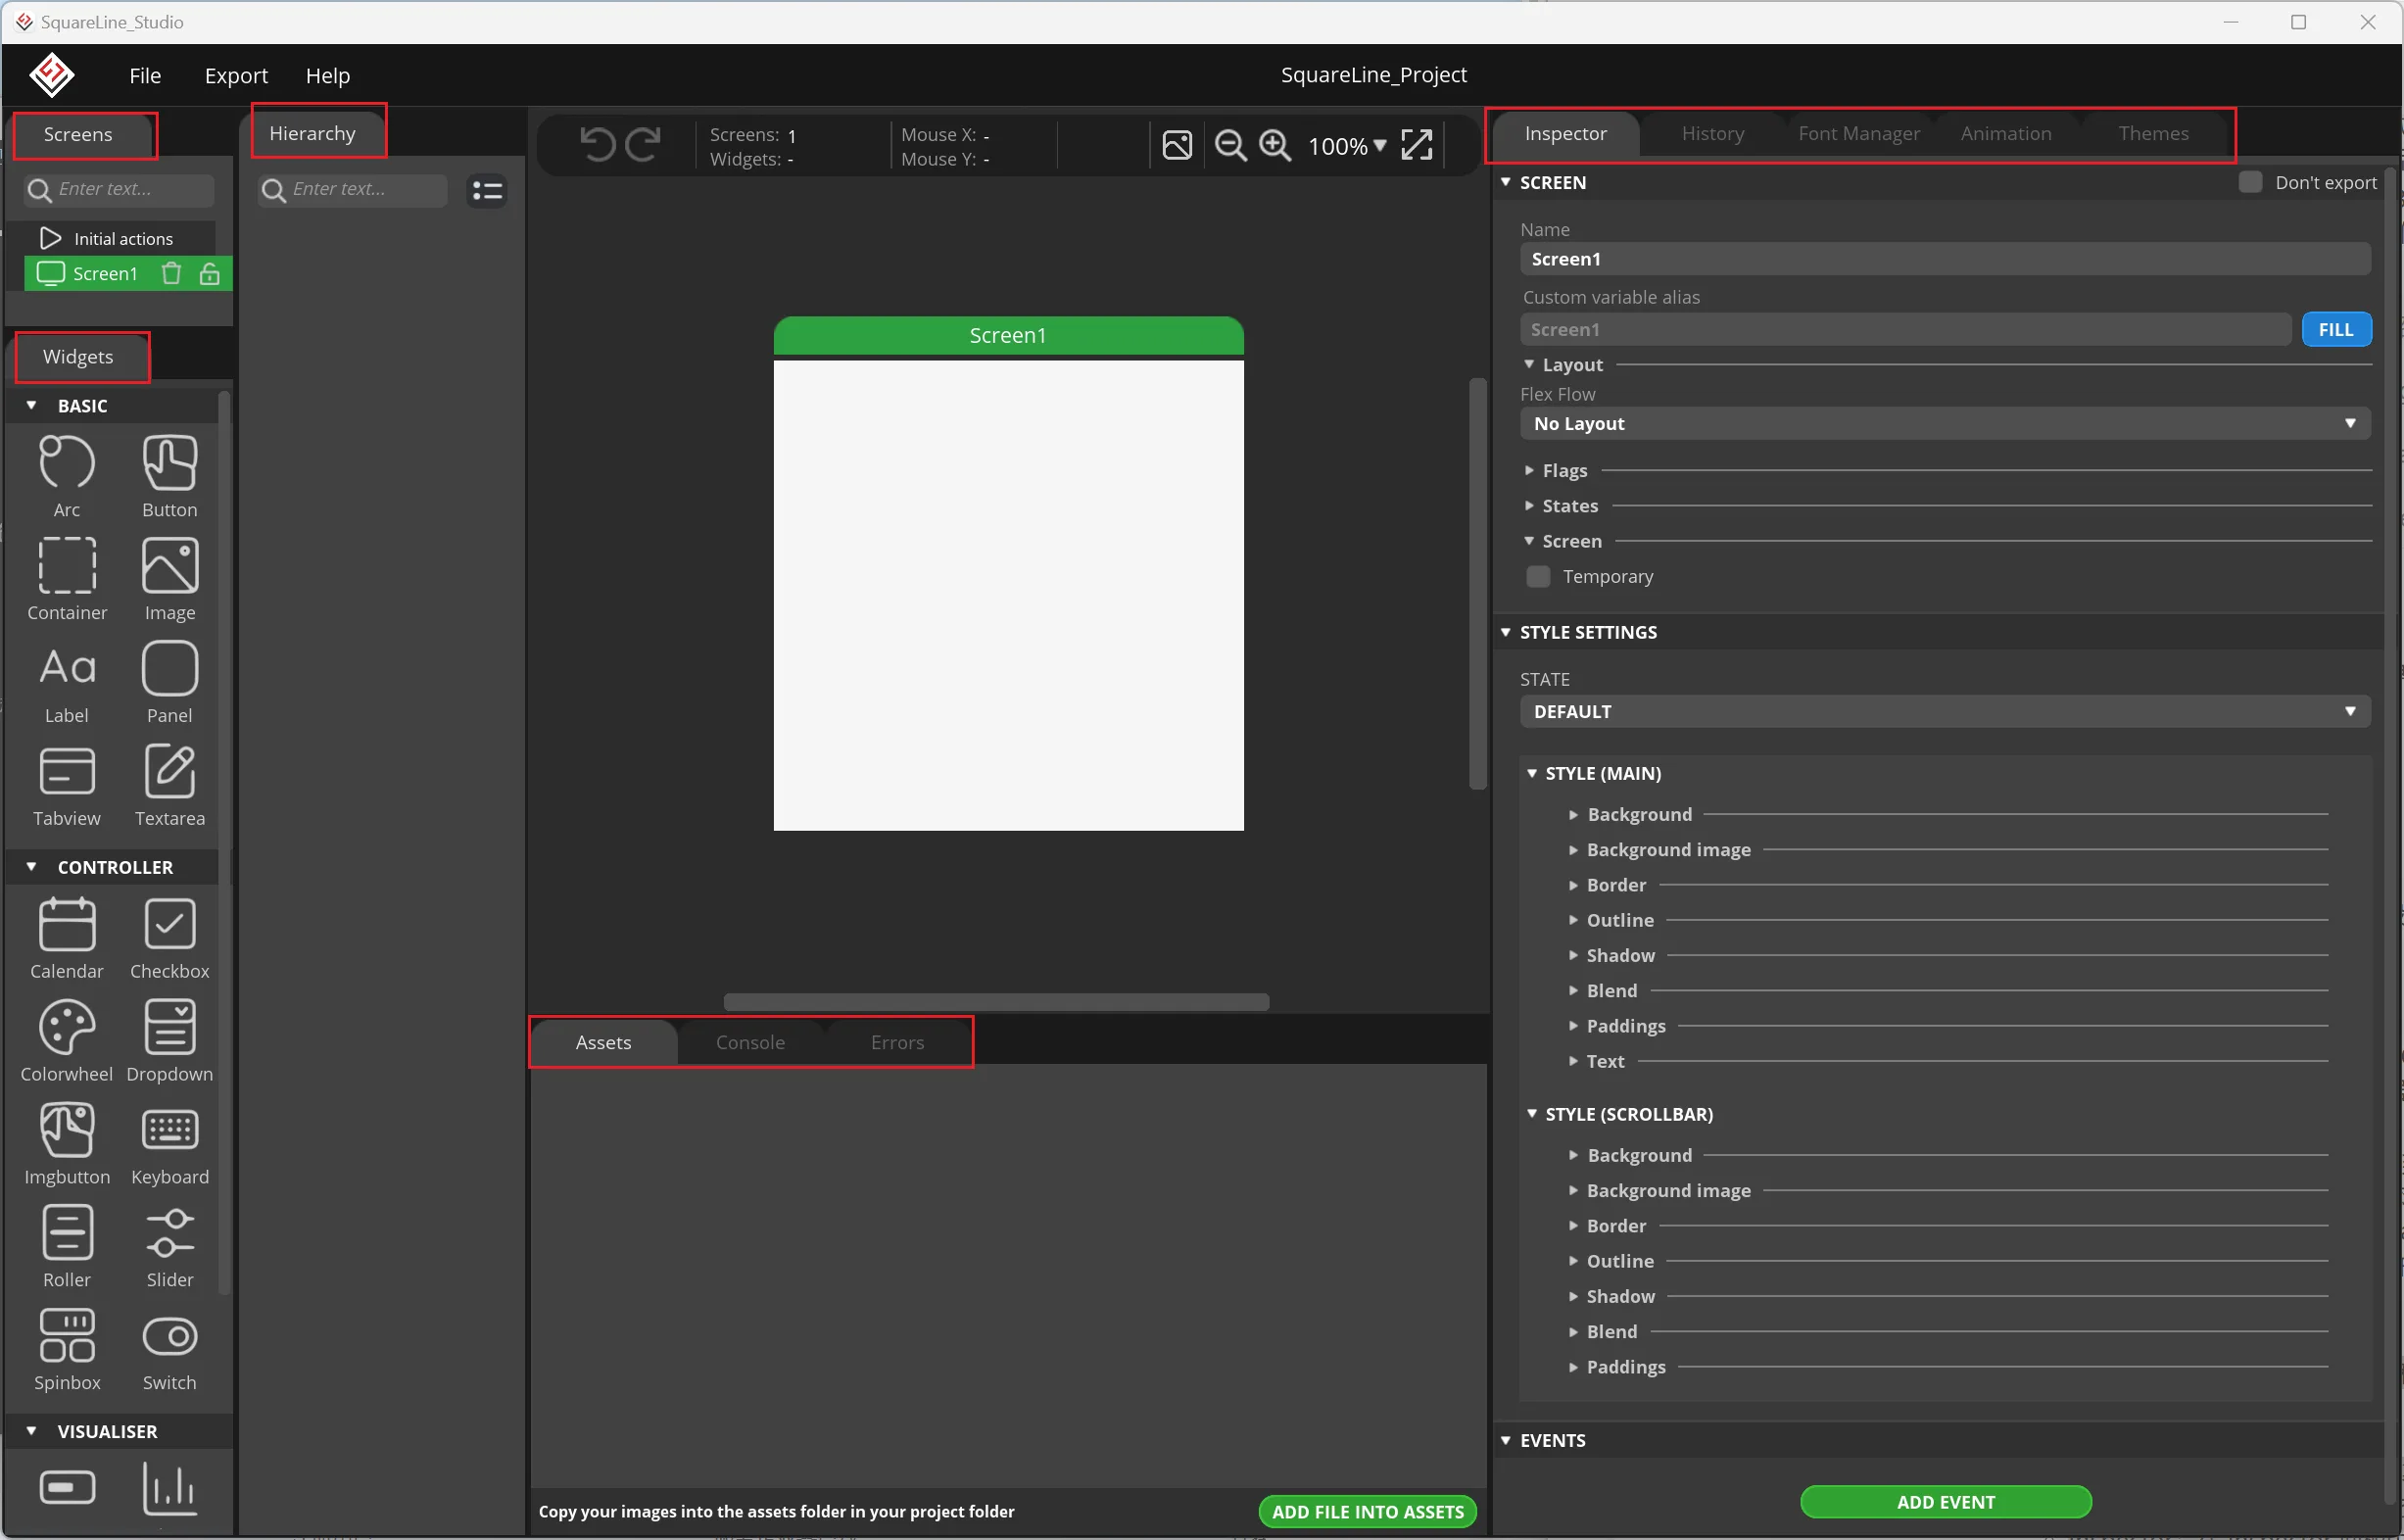Switch to the Animation tab
The width and height of the screenshot is (2404, 1540).
click(x=2006, y=133)
